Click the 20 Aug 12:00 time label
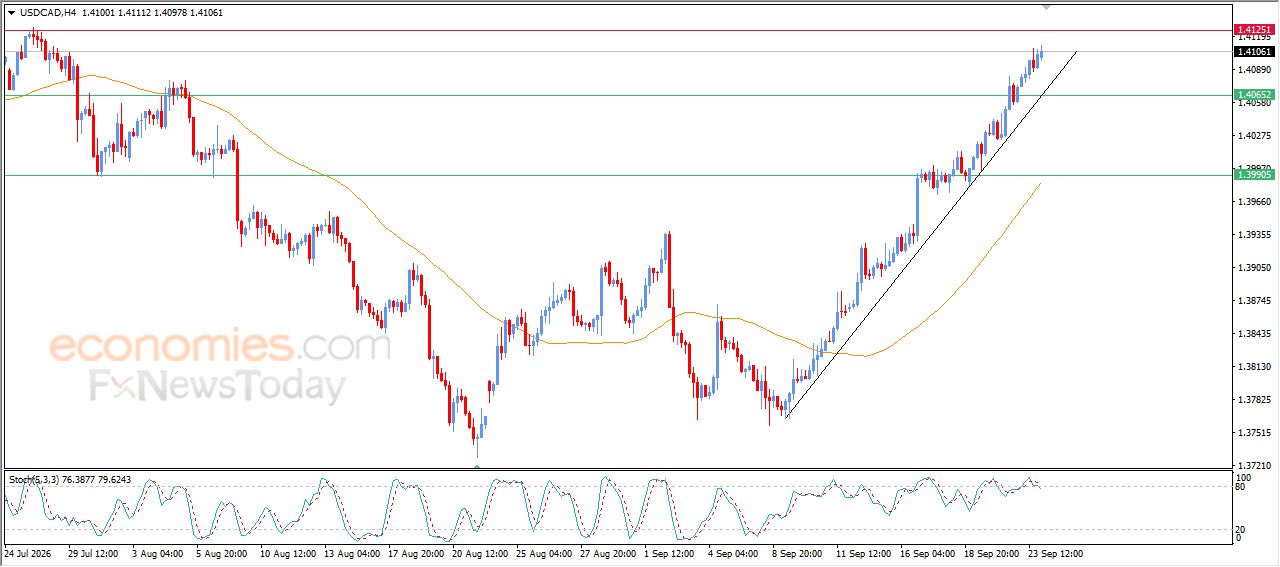The image size is (1280, 567). point(479,553)
